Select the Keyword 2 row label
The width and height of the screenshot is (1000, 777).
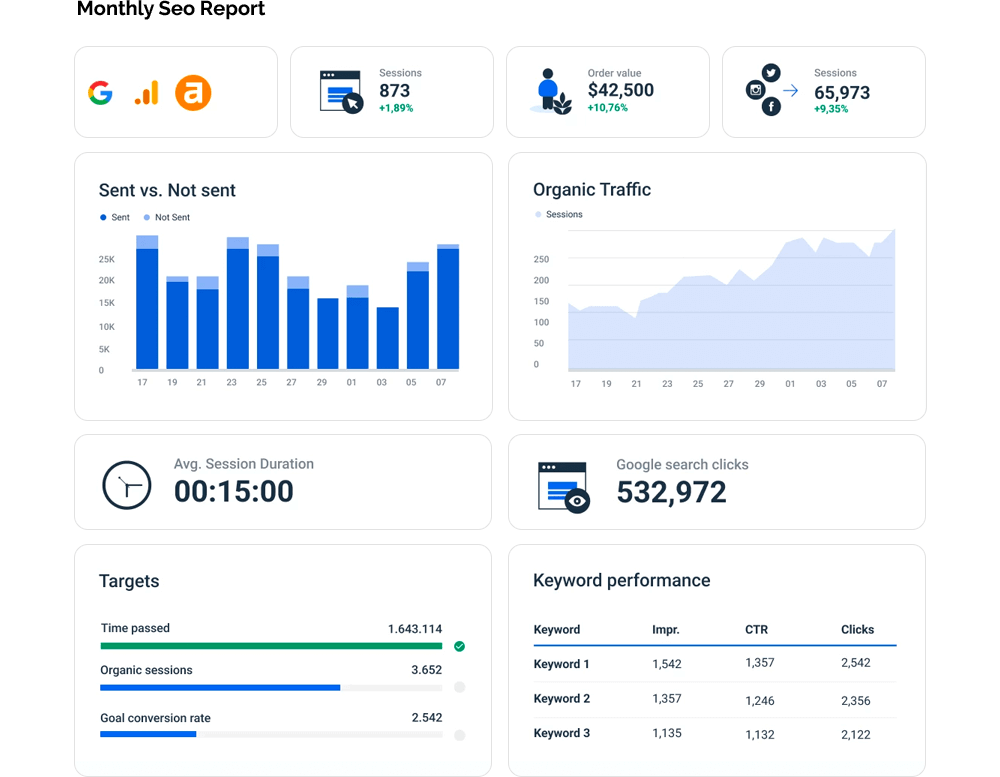pos(561,699)
